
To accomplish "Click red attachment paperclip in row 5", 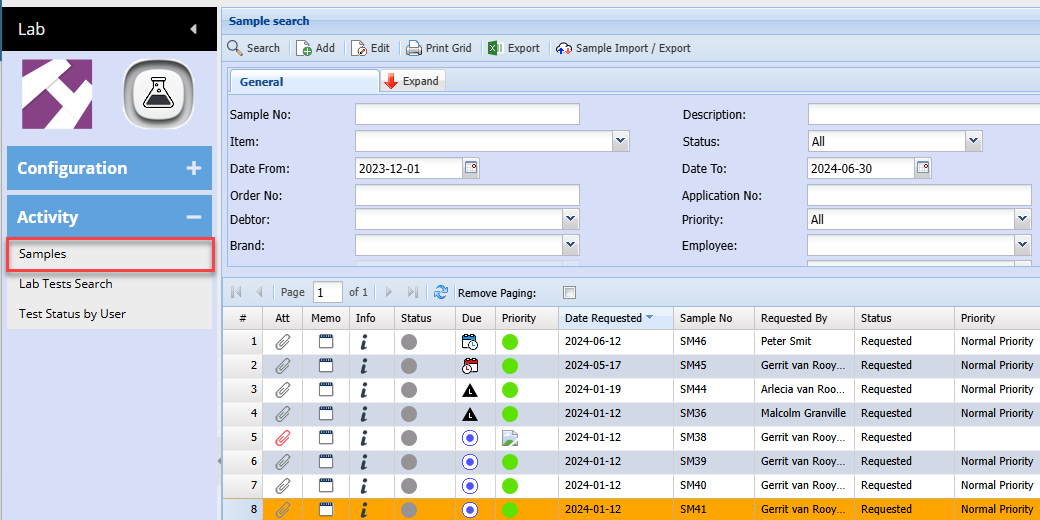I will pos(282,437).
